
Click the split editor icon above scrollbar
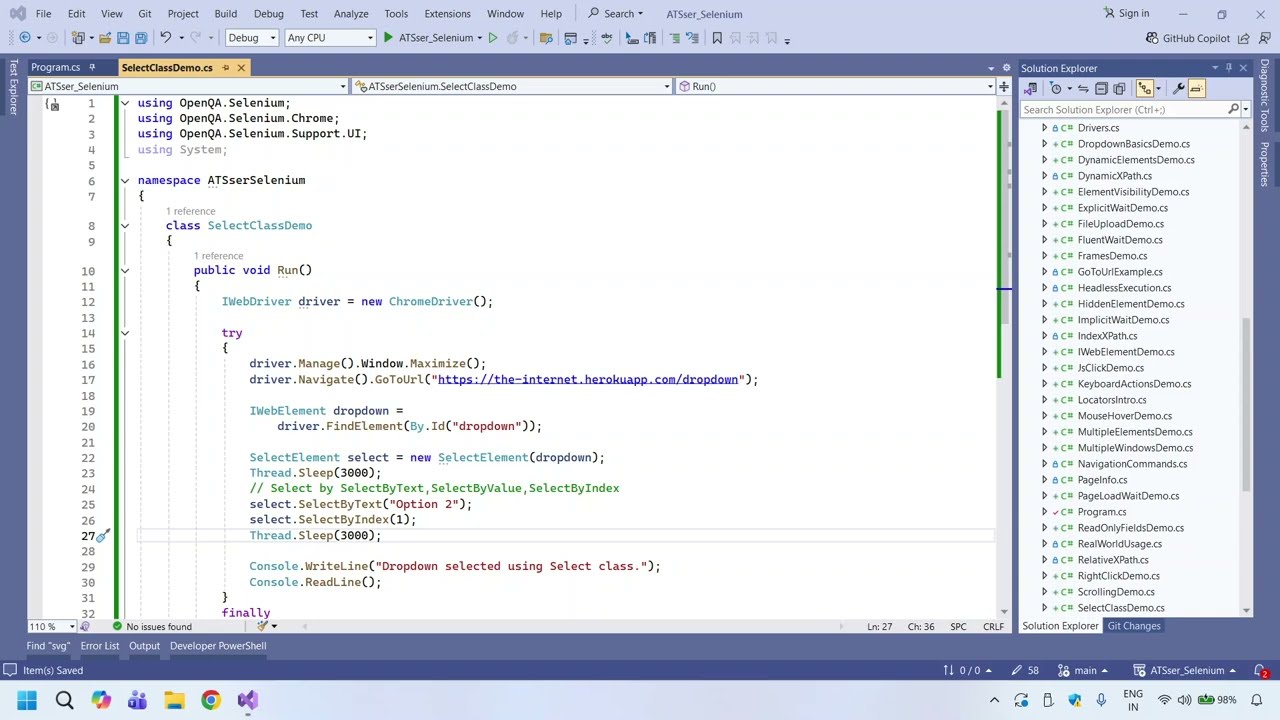1003,86
